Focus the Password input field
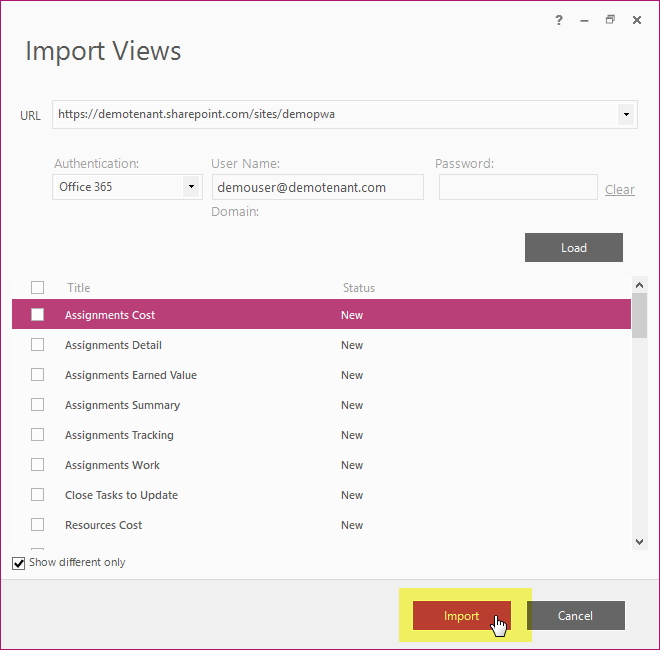The height and width of the screenshot is (650, 660). pyautogui.click(x=518, y=187)
